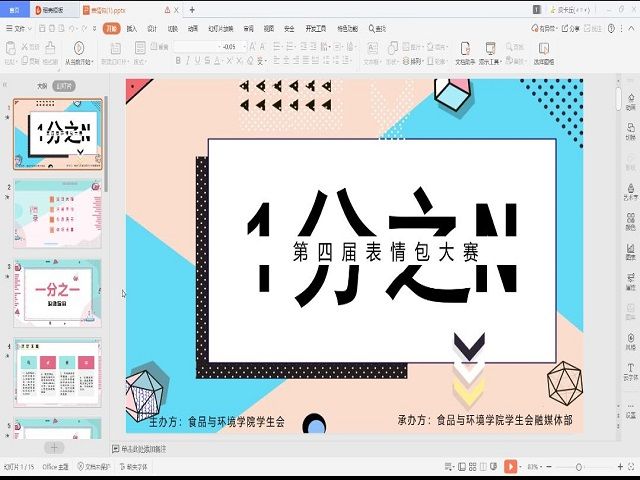640x480 pixels.
Task: Open the 选择窗格 selection pane
Action: (544, 53)
